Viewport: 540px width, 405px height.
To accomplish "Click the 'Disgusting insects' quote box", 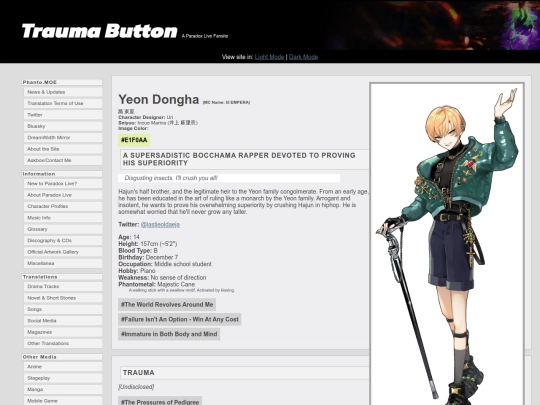I will click(x=229, y=178).
